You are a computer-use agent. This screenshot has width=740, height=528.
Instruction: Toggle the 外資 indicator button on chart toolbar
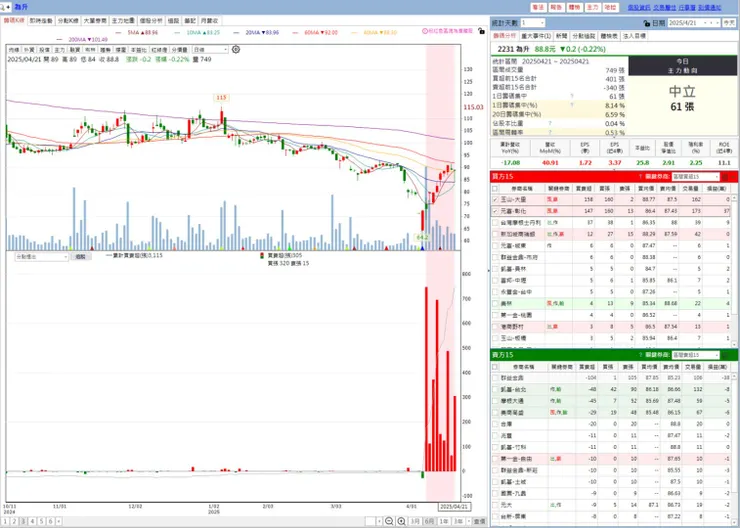tap(29, 50)
